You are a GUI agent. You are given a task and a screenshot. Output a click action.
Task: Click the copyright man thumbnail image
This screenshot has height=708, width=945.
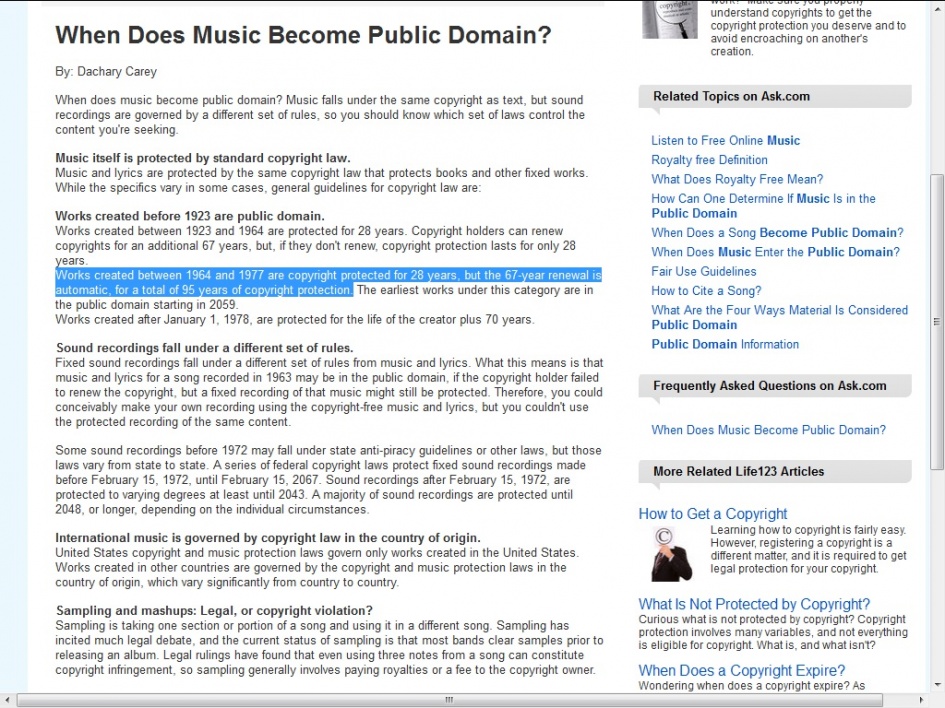[671, 553]
